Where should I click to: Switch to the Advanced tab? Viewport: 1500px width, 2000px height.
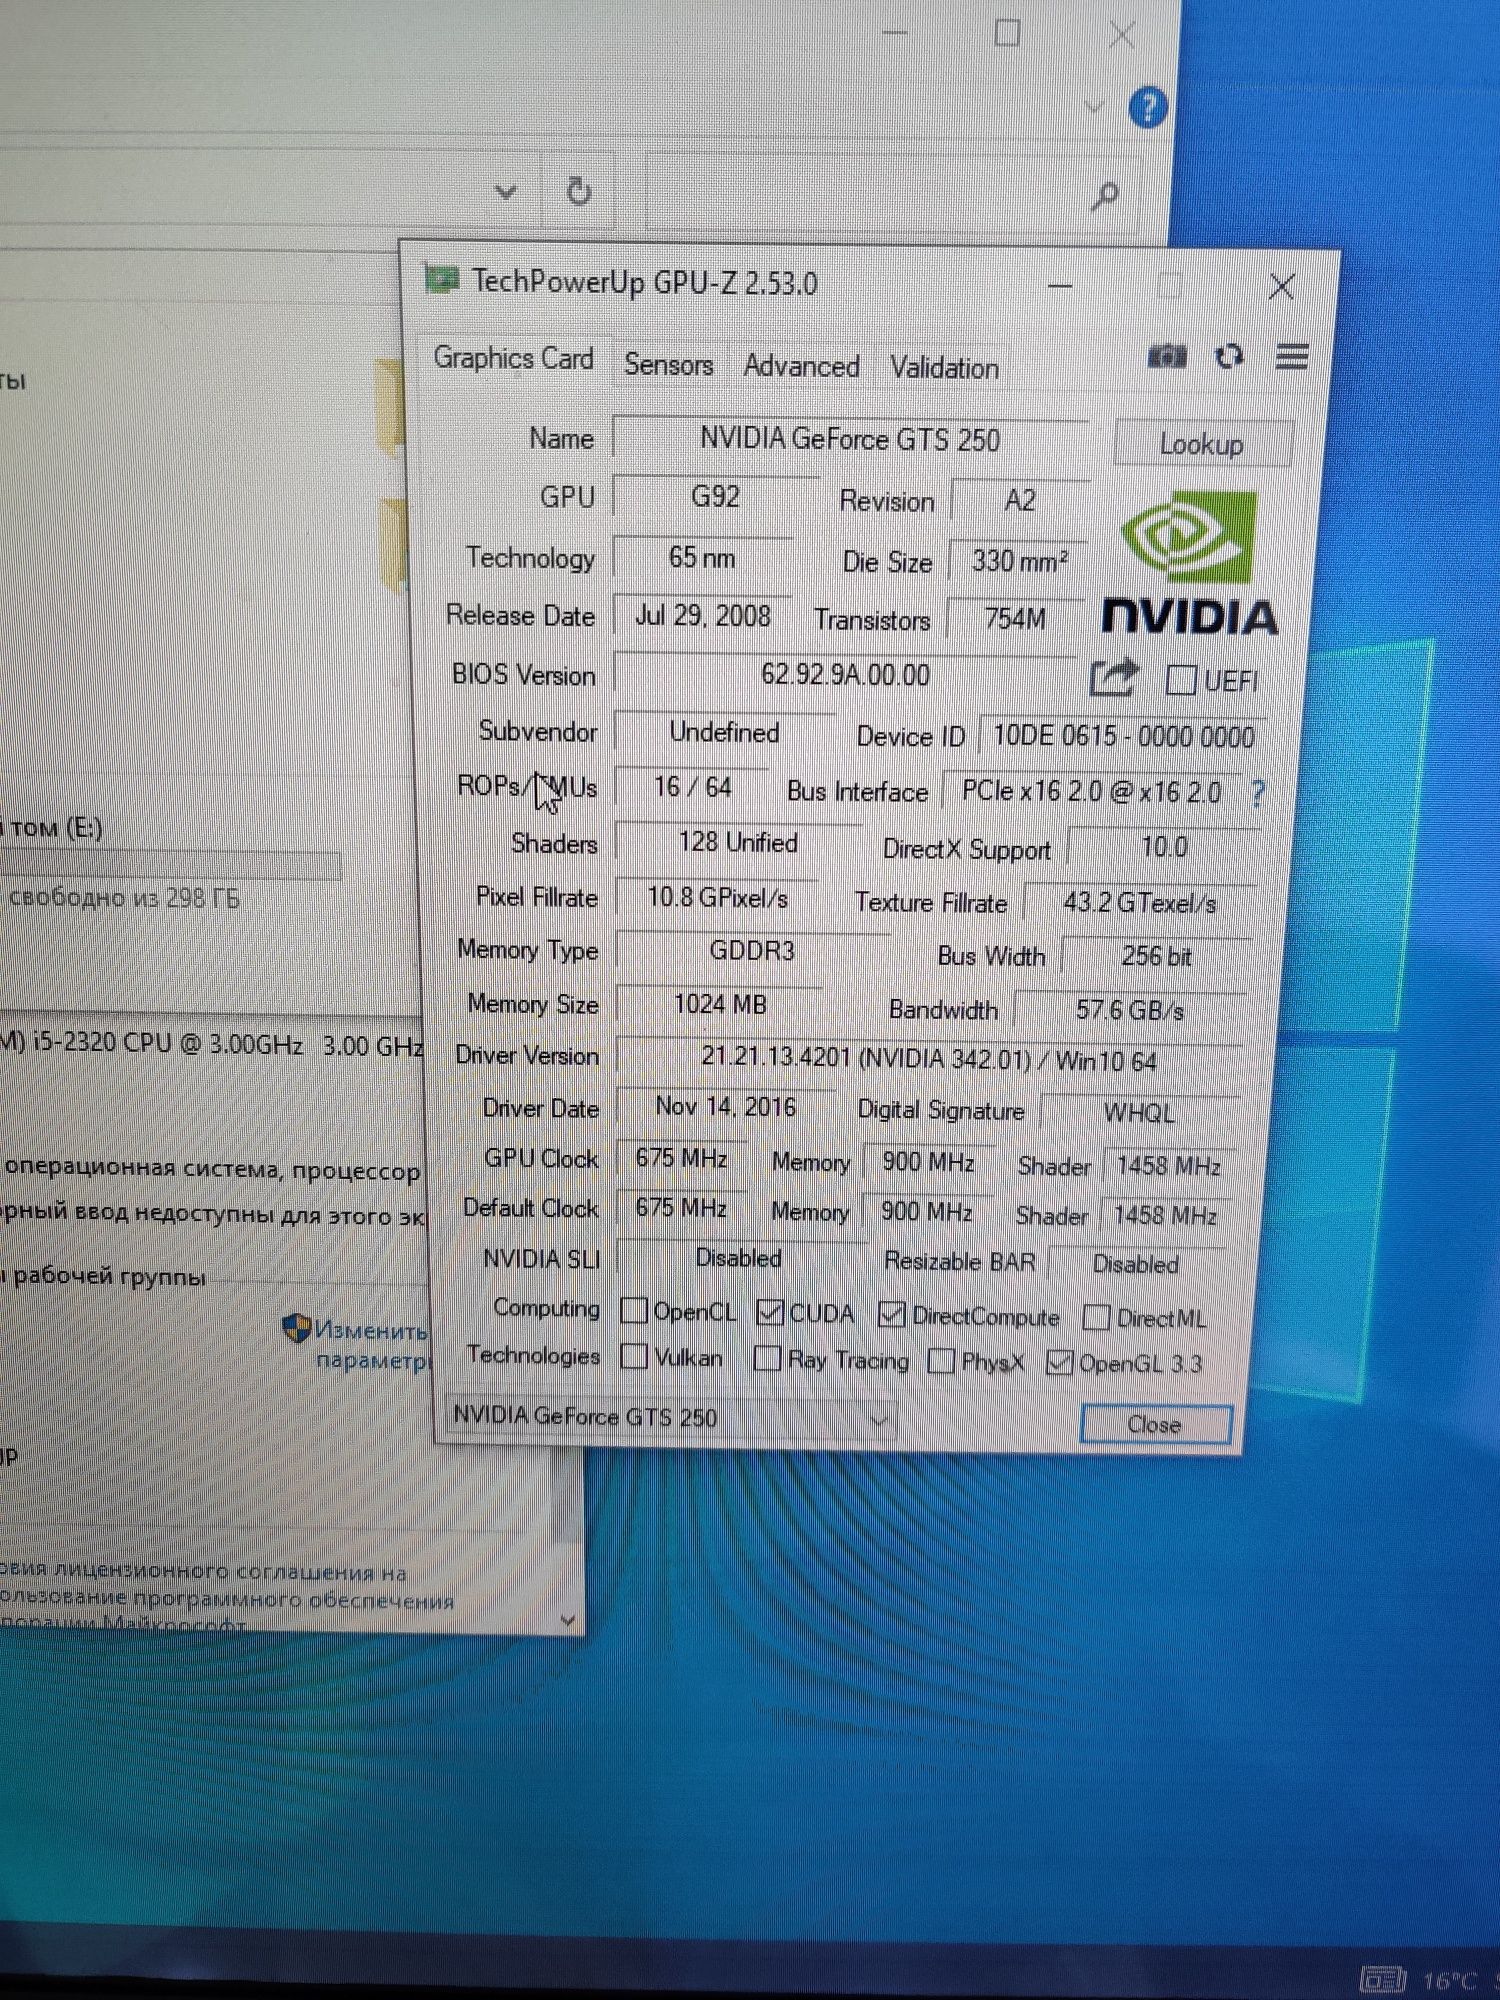[x=801, y=366]
